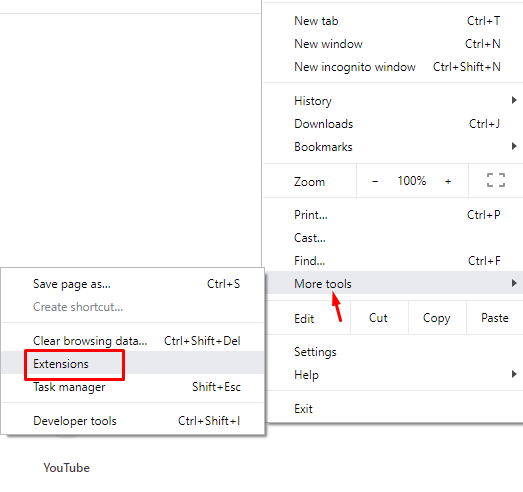Choose Save page as option
This screenshot has height=492, width=523.
pos(133,284)
